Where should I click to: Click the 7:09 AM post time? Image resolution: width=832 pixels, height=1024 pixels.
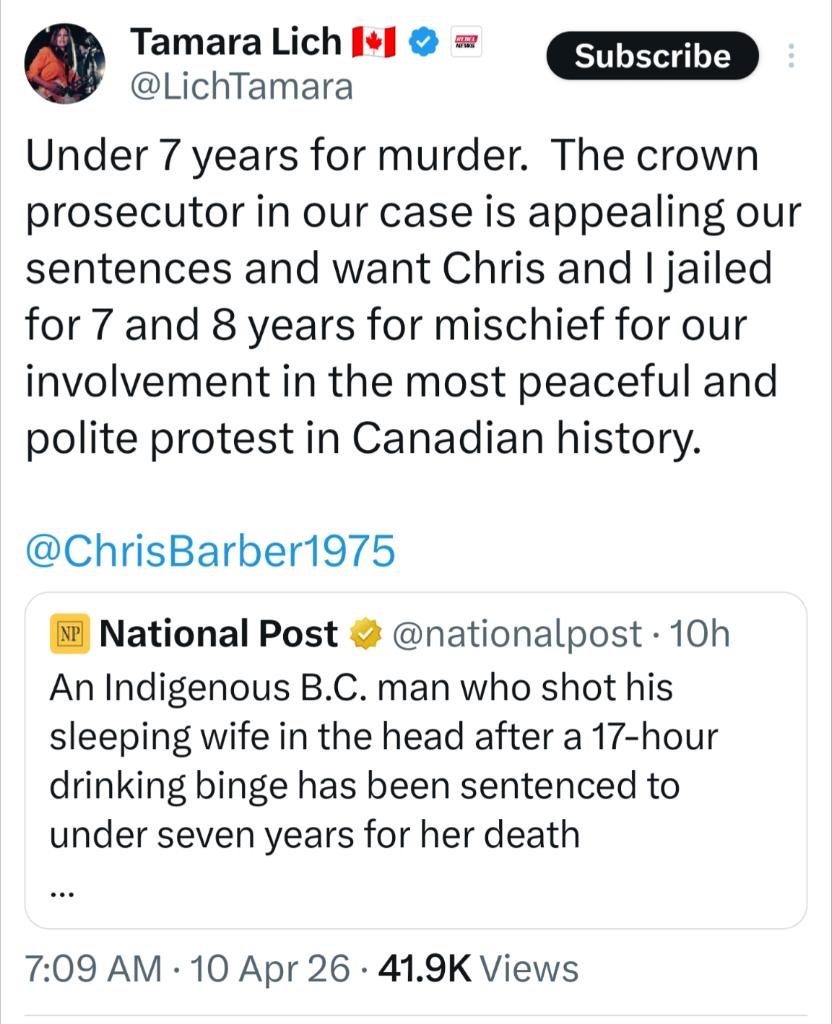click(91, 968)
